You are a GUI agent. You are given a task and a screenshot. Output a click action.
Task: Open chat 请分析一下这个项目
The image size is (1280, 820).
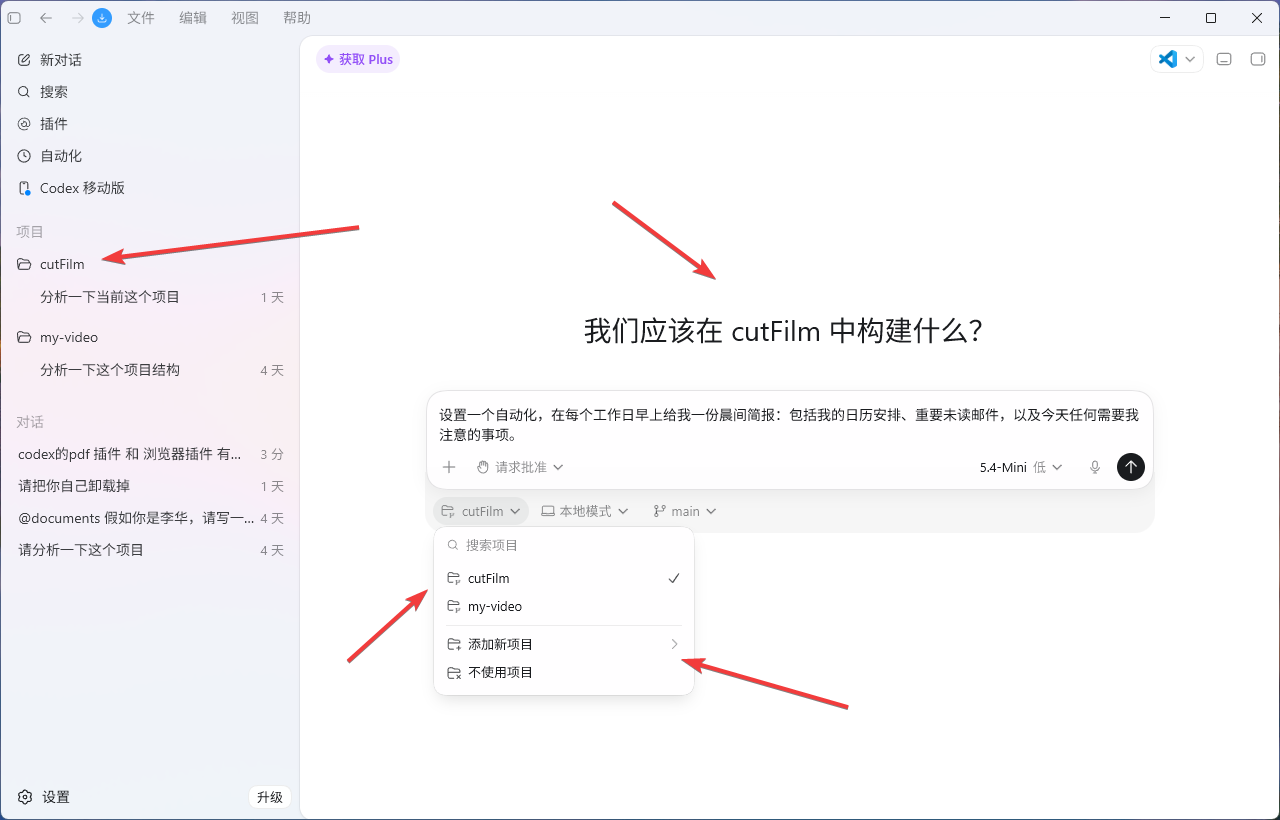point(150,550)
